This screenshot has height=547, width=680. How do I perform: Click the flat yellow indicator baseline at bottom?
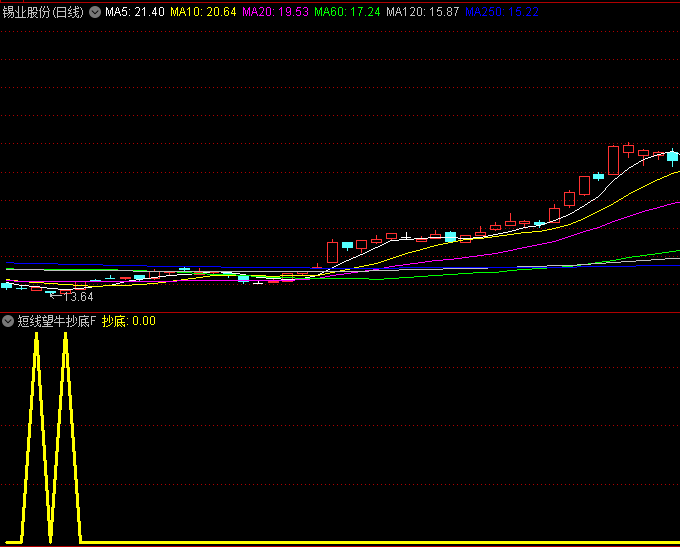380,543
